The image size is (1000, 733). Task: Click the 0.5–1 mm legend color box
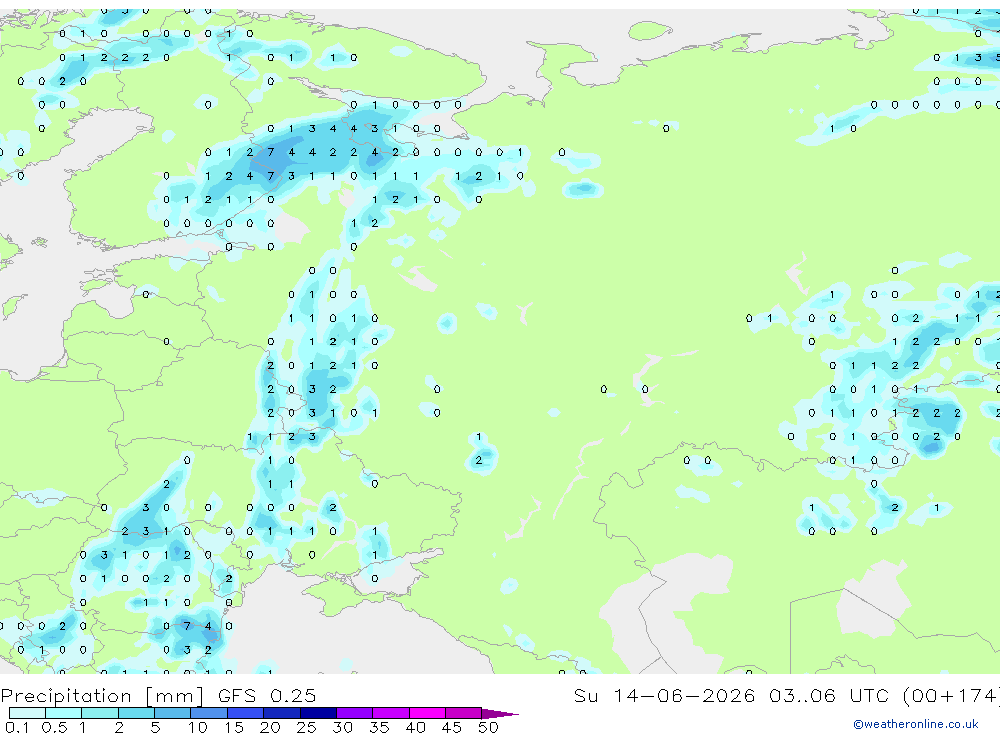tap(64, 713)
